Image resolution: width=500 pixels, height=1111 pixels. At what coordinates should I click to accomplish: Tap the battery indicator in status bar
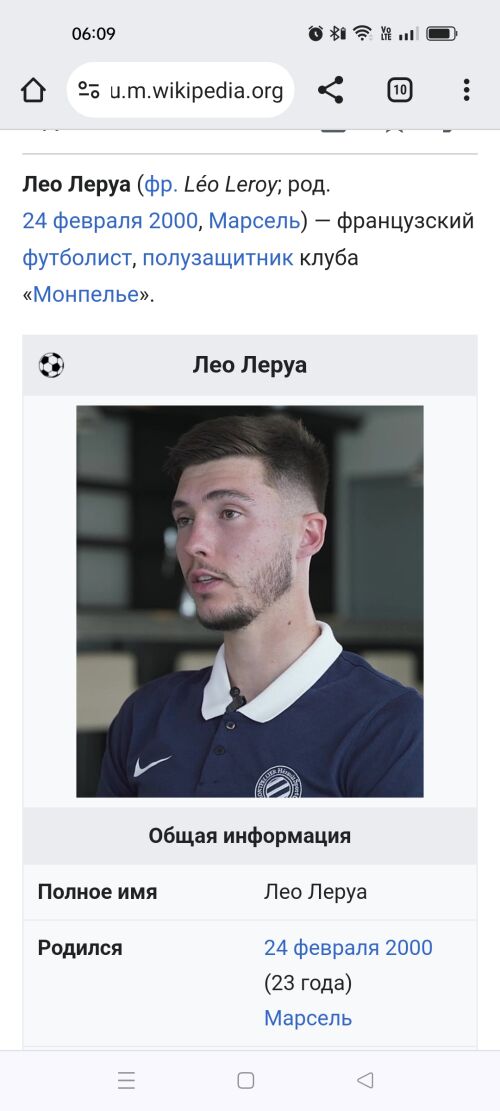click(x=442, y=33)
